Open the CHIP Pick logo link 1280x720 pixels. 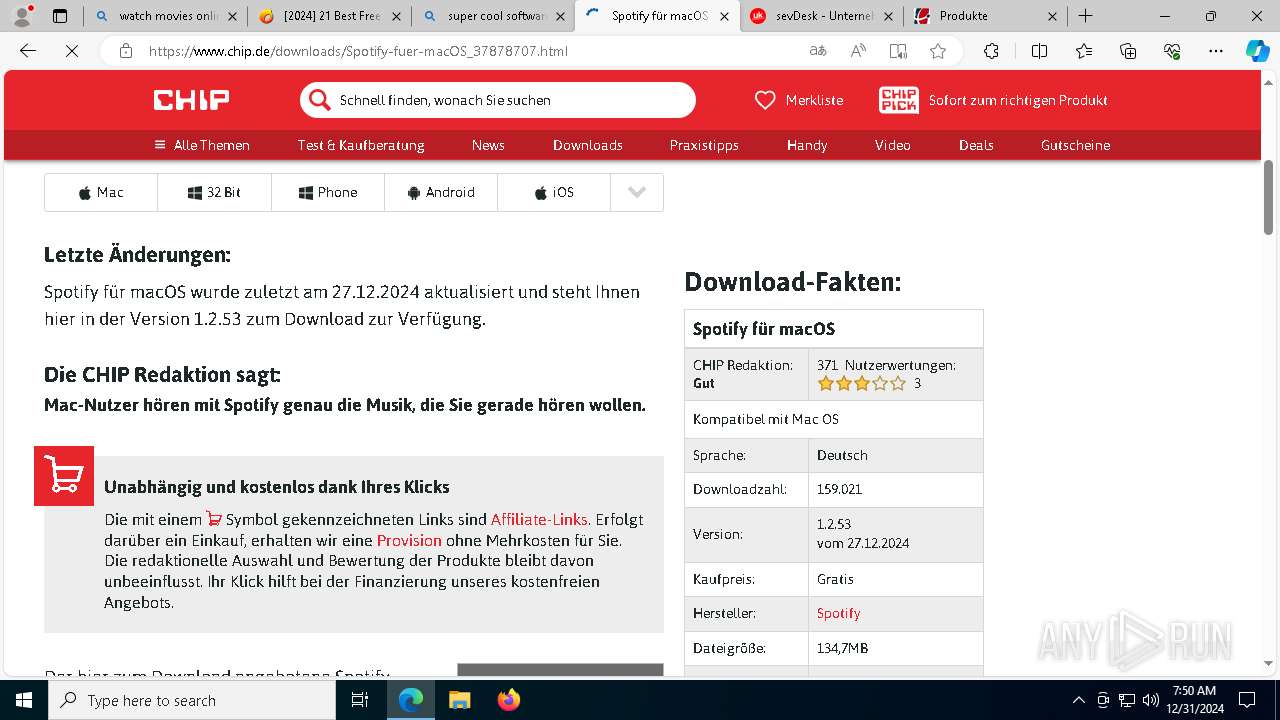[898, 100]
